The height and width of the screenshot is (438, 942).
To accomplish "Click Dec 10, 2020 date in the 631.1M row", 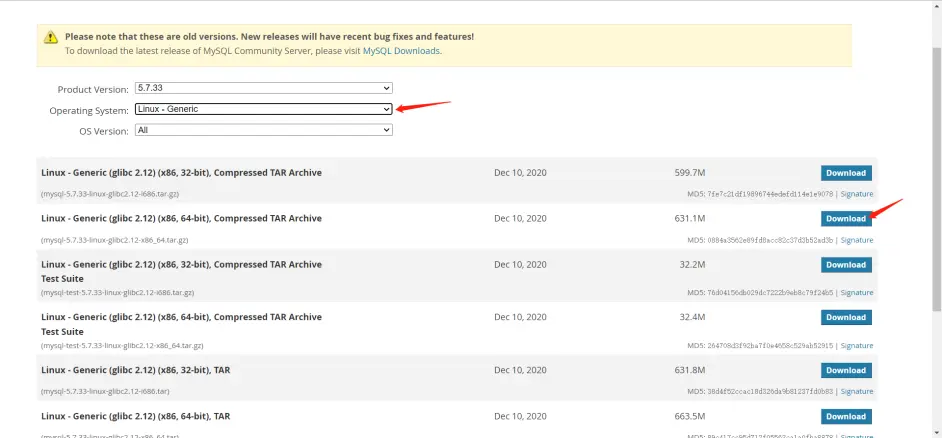I will pyautogui.click(x=520, y=219).
